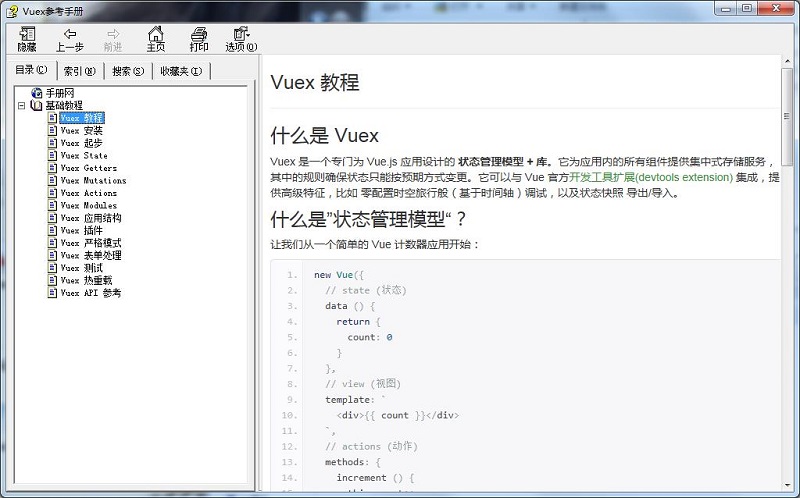Click the content scrollbar up arrow
Screen dimensions: 800x498
787,61
